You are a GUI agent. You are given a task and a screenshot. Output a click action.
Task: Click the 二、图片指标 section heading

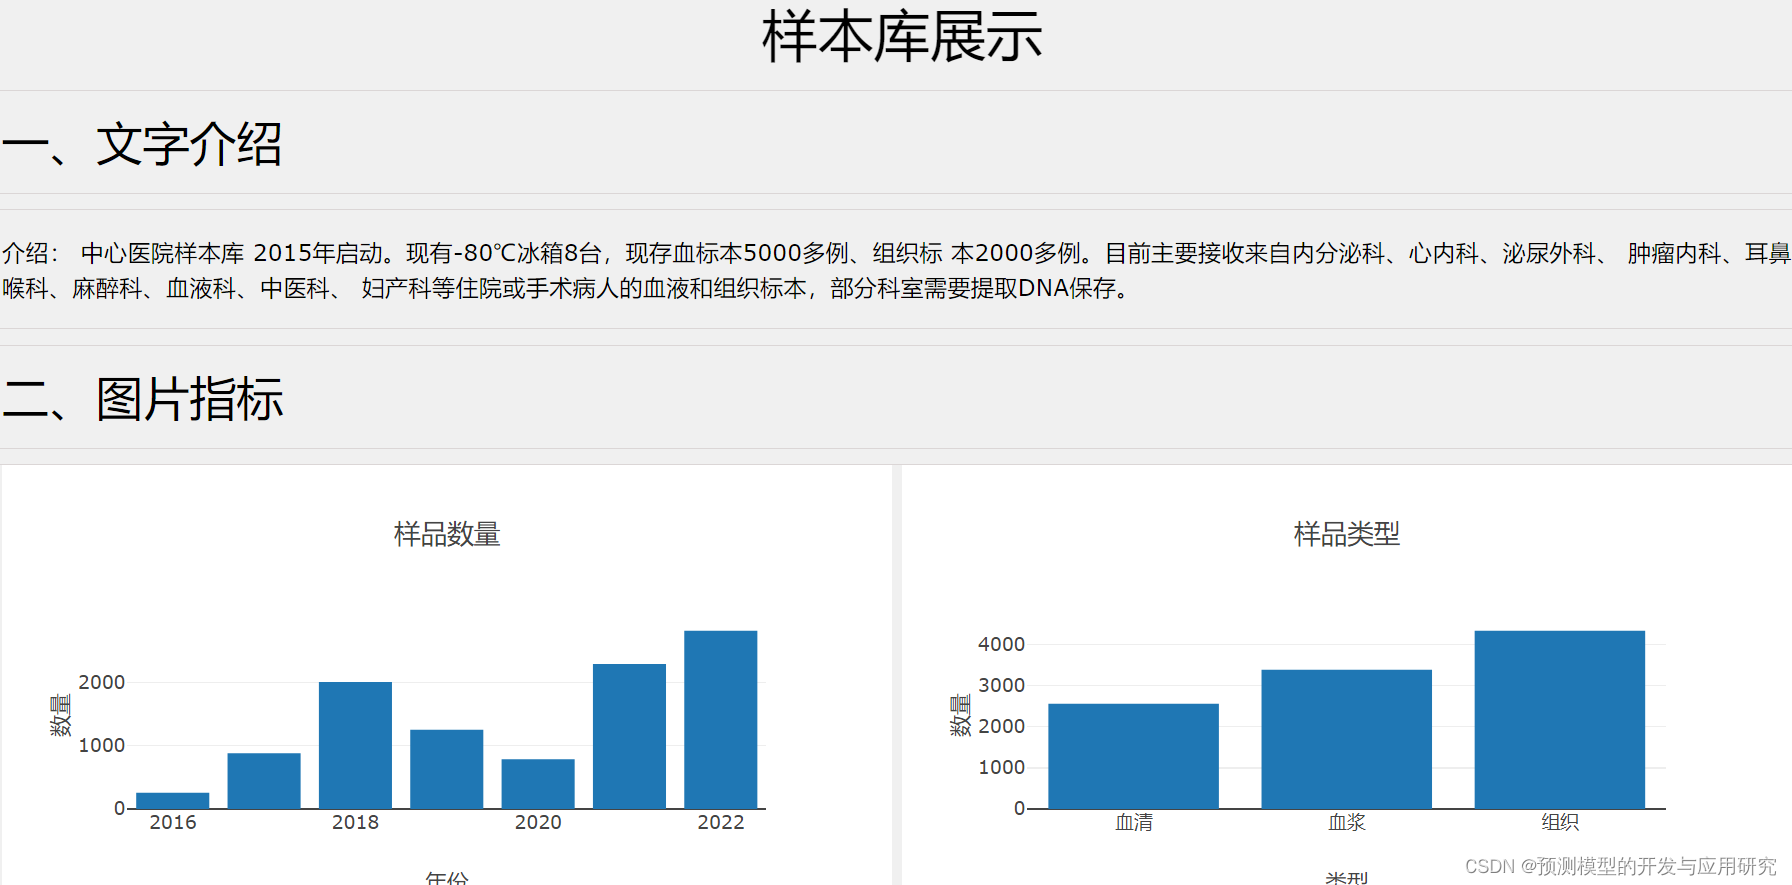pyautogui.click(x=143, y=399)
